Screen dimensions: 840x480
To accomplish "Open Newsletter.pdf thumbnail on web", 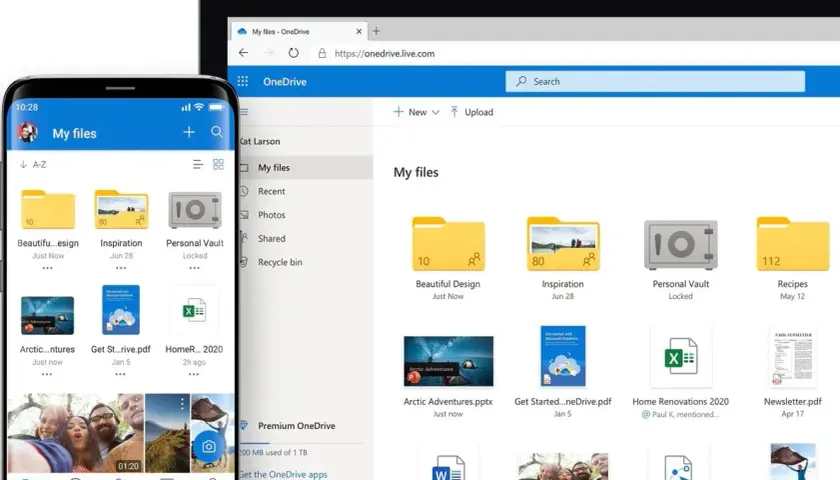I will point(793,357).
